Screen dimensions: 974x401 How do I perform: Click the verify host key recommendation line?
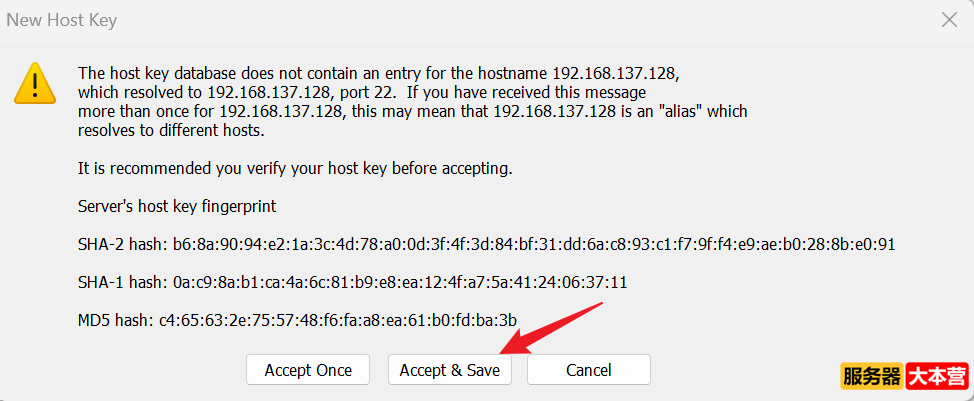coord(295,168)
